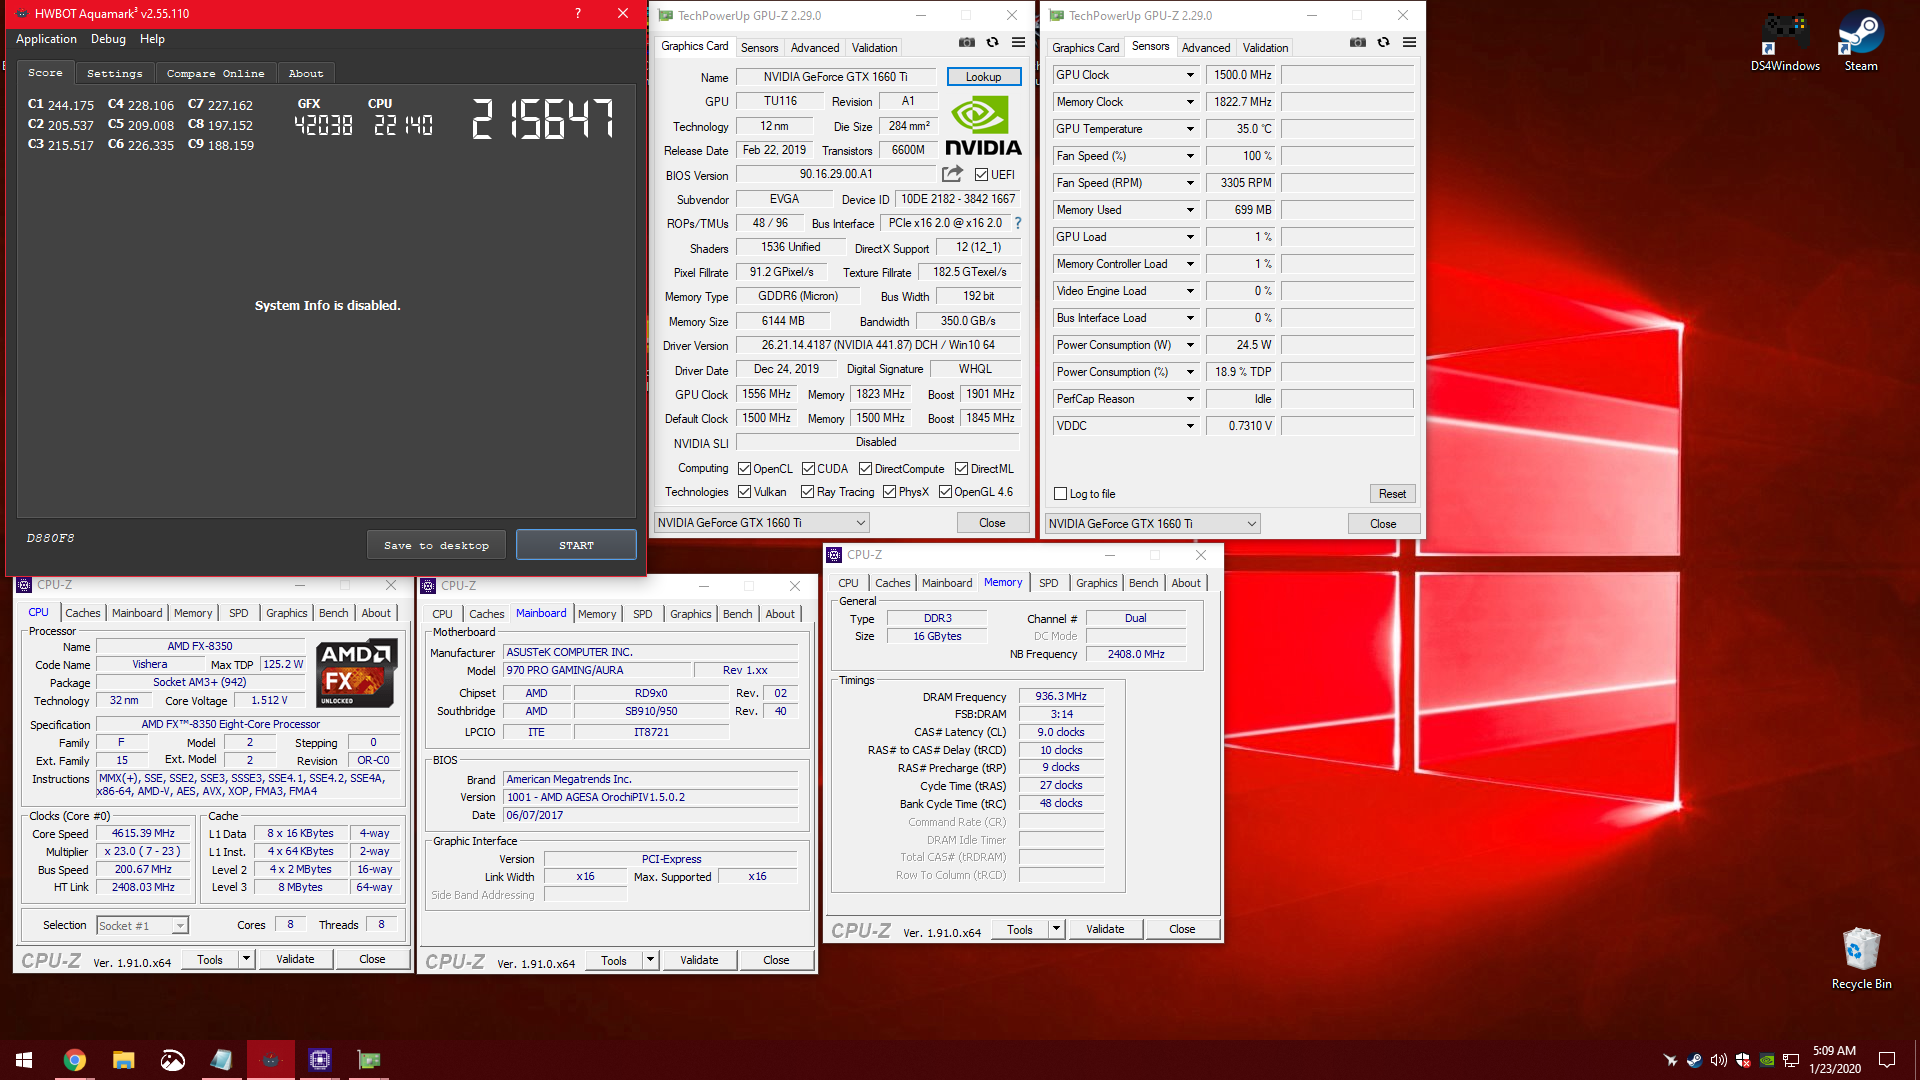Open the notification center icon
The width and height of the screenshot is (1920, 1080).
pyautogui.click(x=1887, y=1060)
